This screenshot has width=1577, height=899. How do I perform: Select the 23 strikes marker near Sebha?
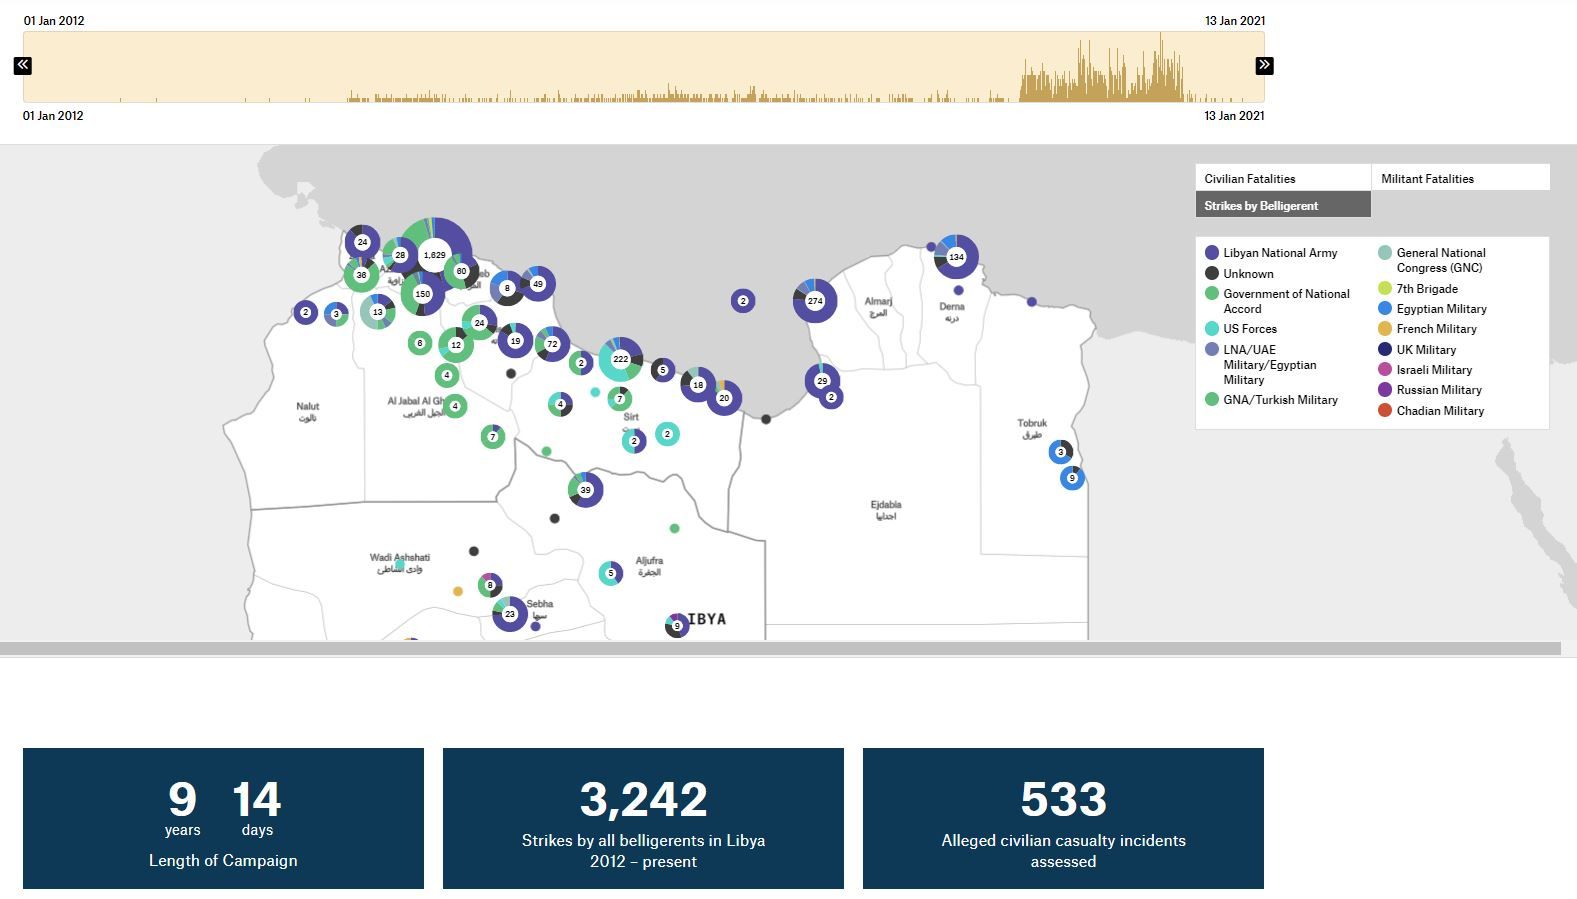[x=510, y=614]
